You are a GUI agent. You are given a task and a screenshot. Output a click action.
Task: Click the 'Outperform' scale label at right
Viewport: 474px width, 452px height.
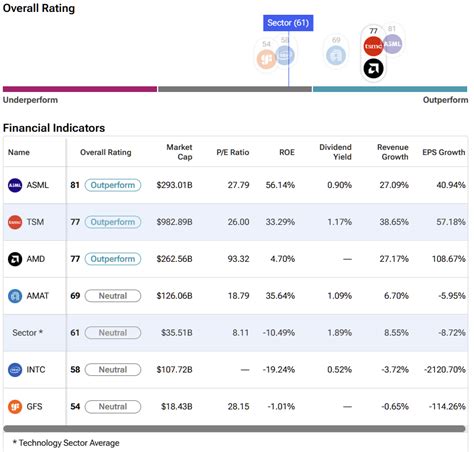pyautogui.click(x=446, y=100)
